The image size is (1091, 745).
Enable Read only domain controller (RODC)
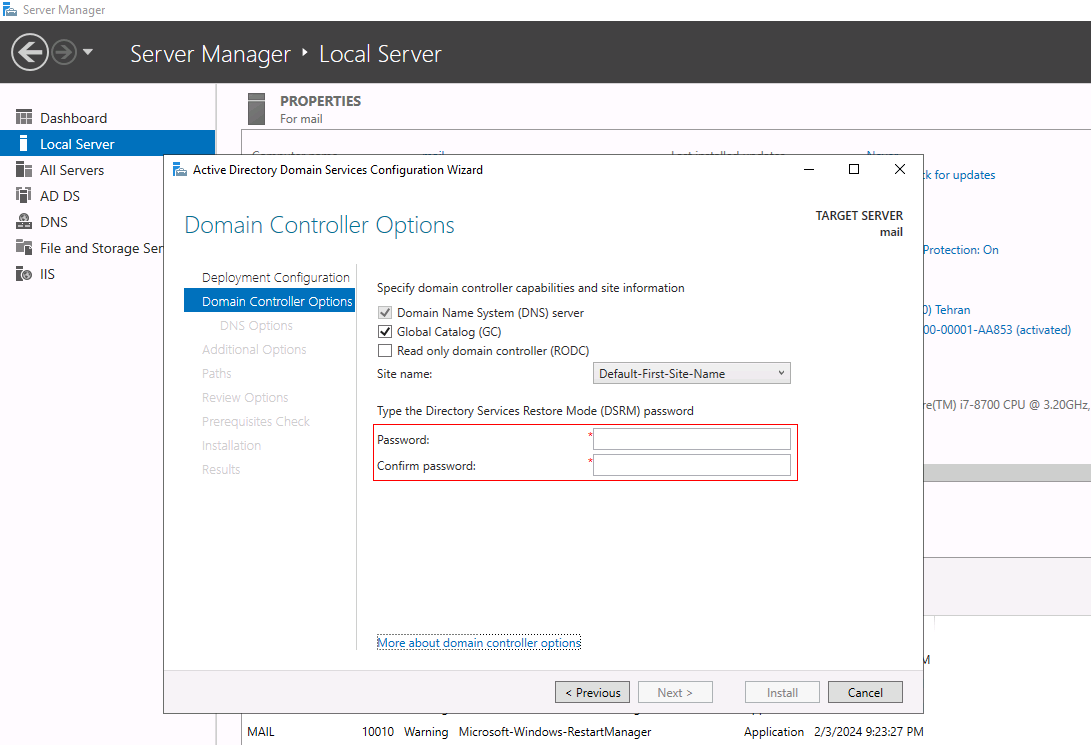point(385,351)
